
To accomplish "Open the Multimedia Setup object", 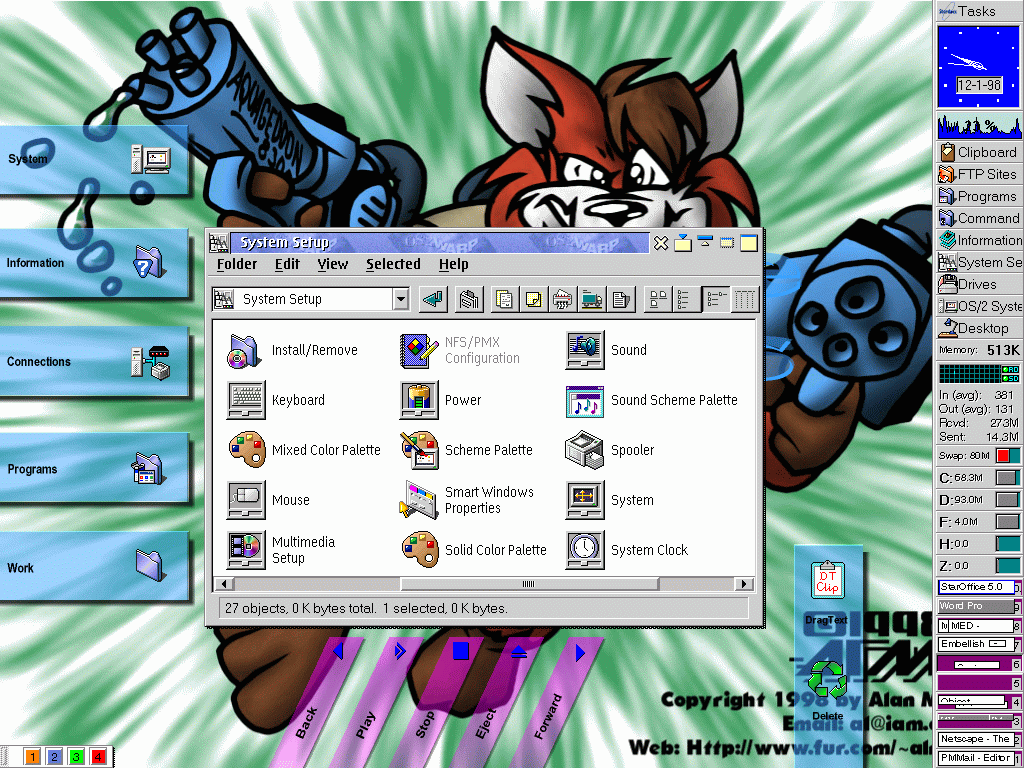I will coord(246,550).
